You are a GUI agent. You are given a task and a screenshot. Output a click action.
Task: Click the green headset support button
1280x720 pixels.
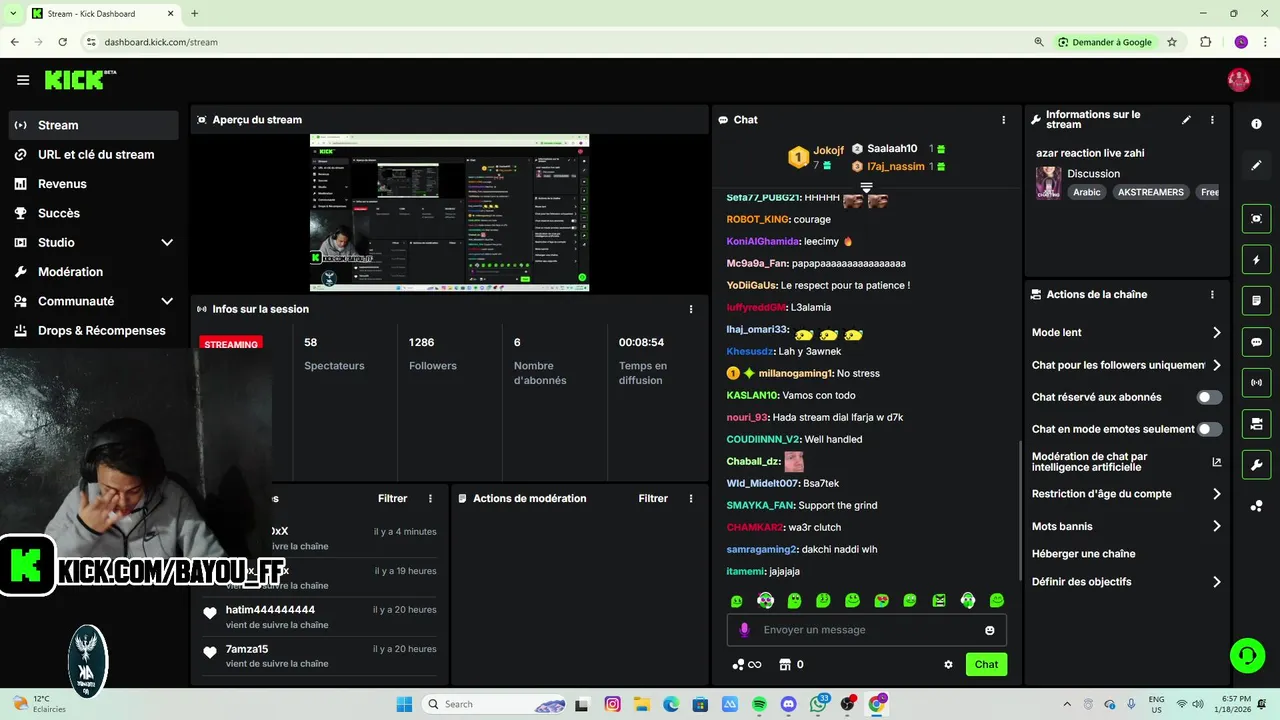(x=1247, y=656)
